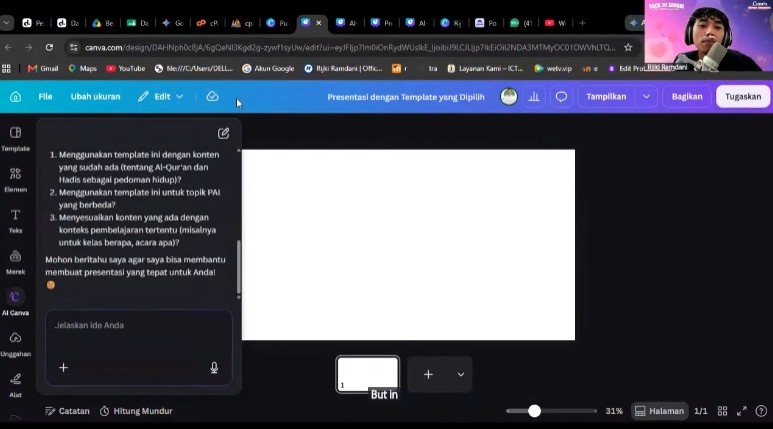The image size is (773, 429).
Task: Switch to the YouTube browser tab
Action: [x=556, y=23]
